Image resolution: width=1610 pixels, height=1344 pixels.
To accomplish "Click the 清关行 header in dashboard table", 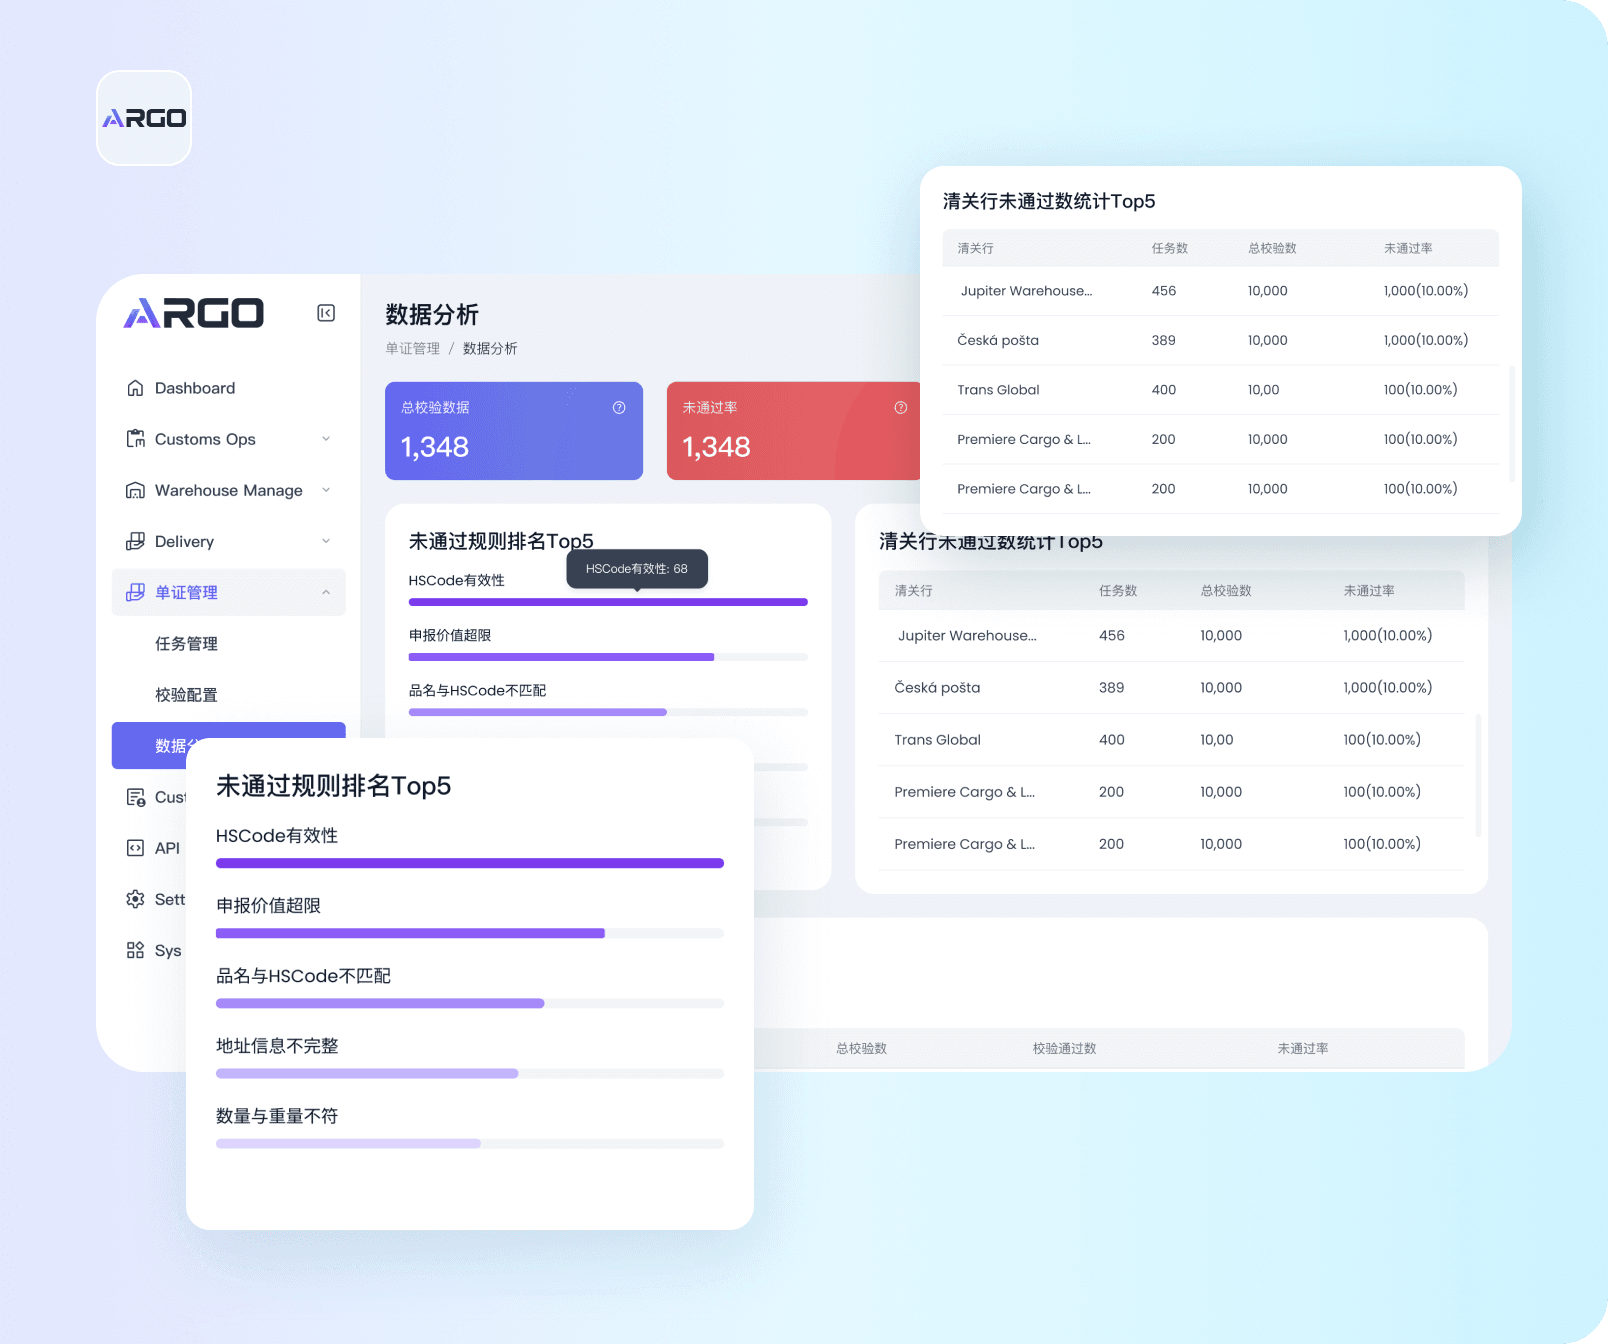I will tap(913, 591).
